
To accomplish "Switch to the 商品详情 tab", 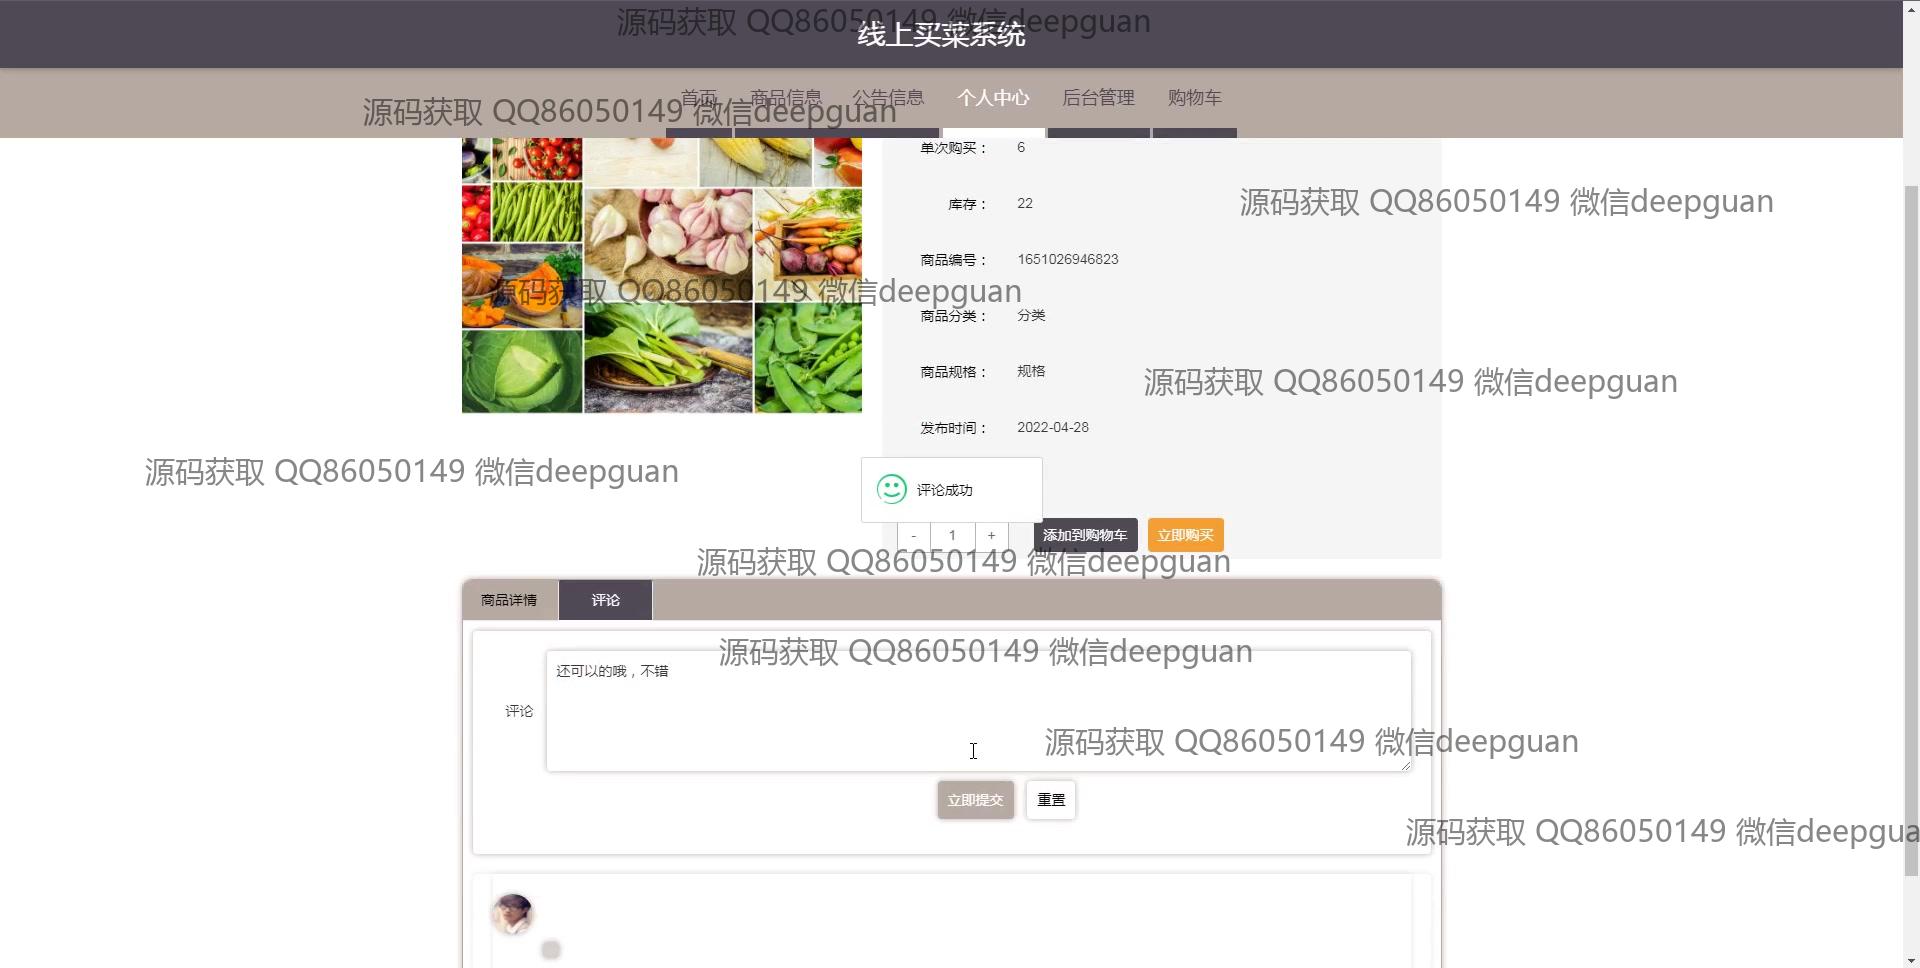I will [509, 600].
